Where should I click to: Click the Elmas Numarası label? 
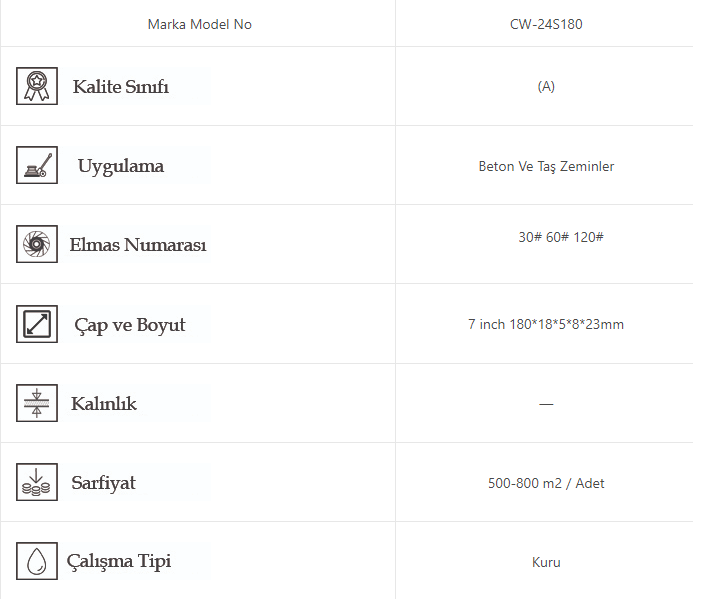[x=138, y=245]
